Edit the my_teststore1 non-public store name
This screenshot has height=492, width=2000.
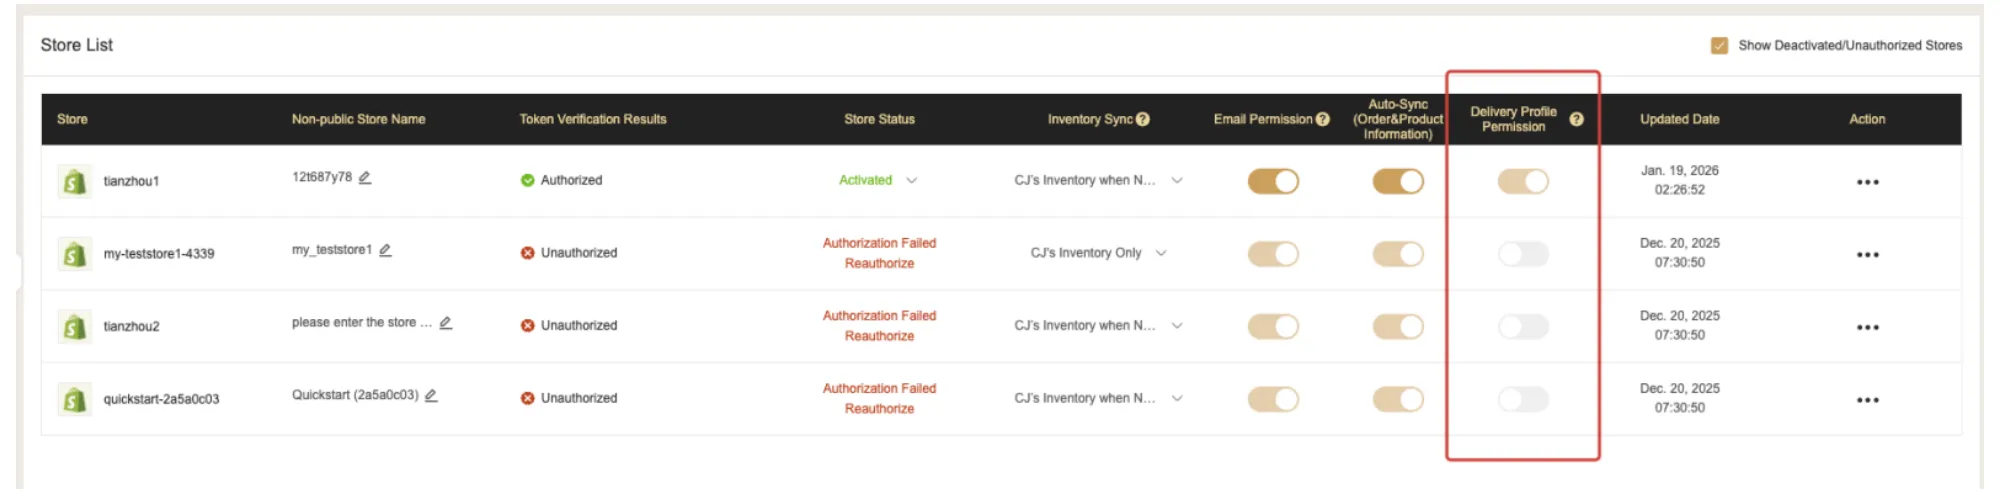pos(385,250)
